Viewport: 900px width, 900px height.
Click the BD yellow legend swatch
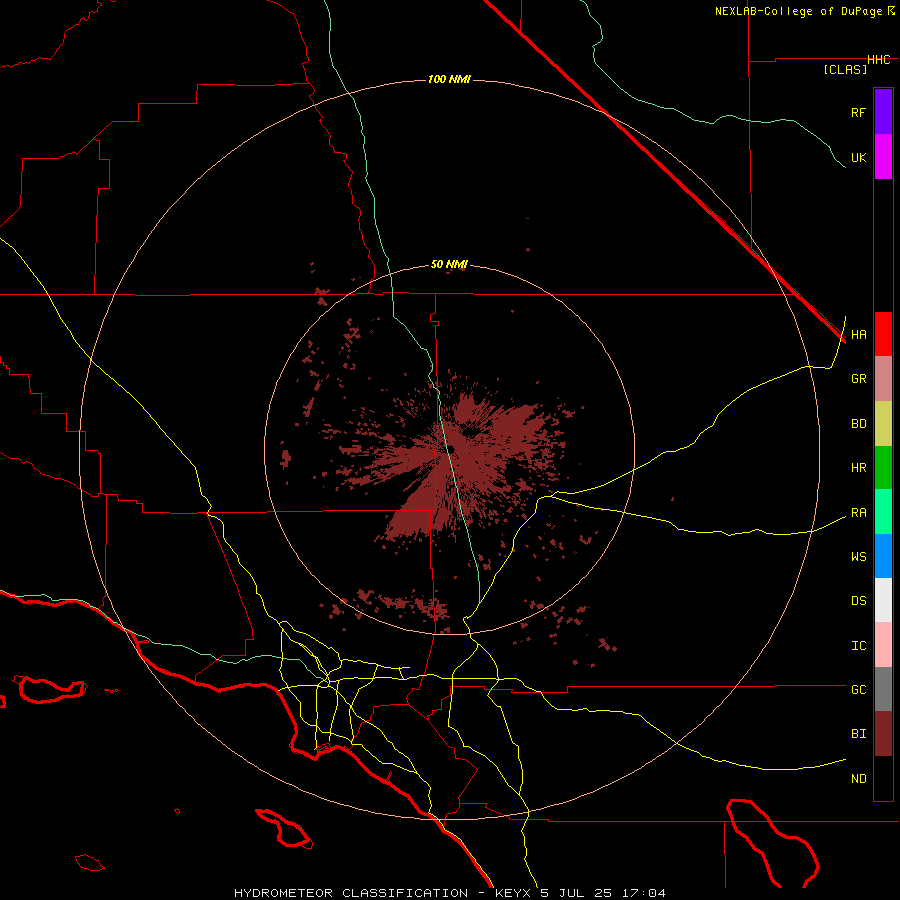(883, 424)
